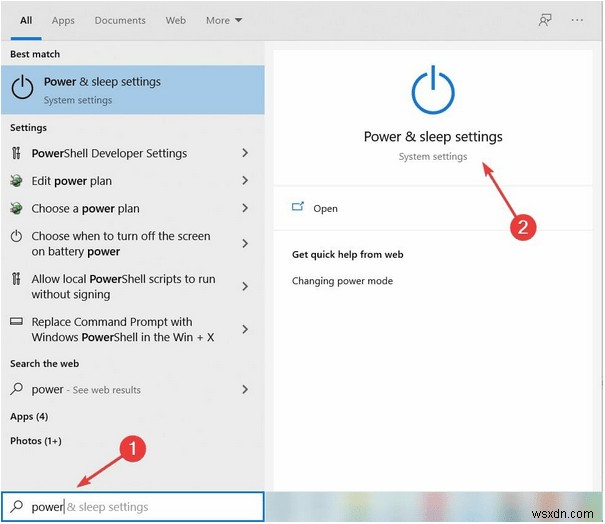Click power icon beside turn off screen
The width and height of the screenshot is (605, 524).
pos(16,236)
